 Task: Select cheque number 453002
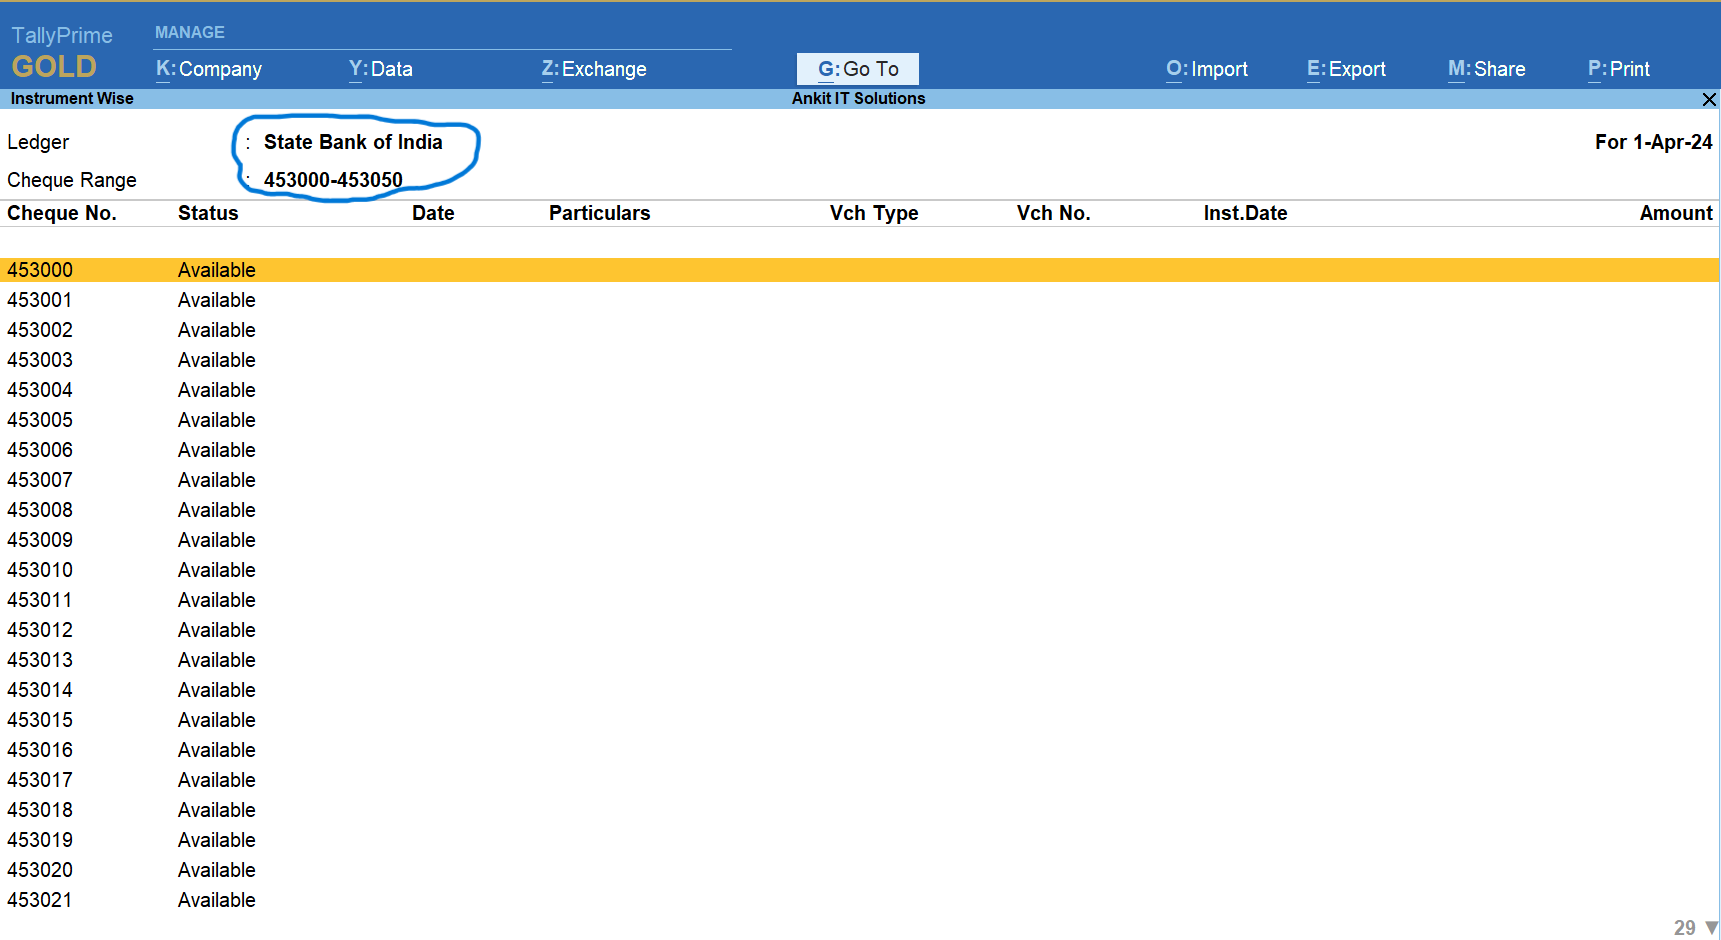[x=40, y=330]
